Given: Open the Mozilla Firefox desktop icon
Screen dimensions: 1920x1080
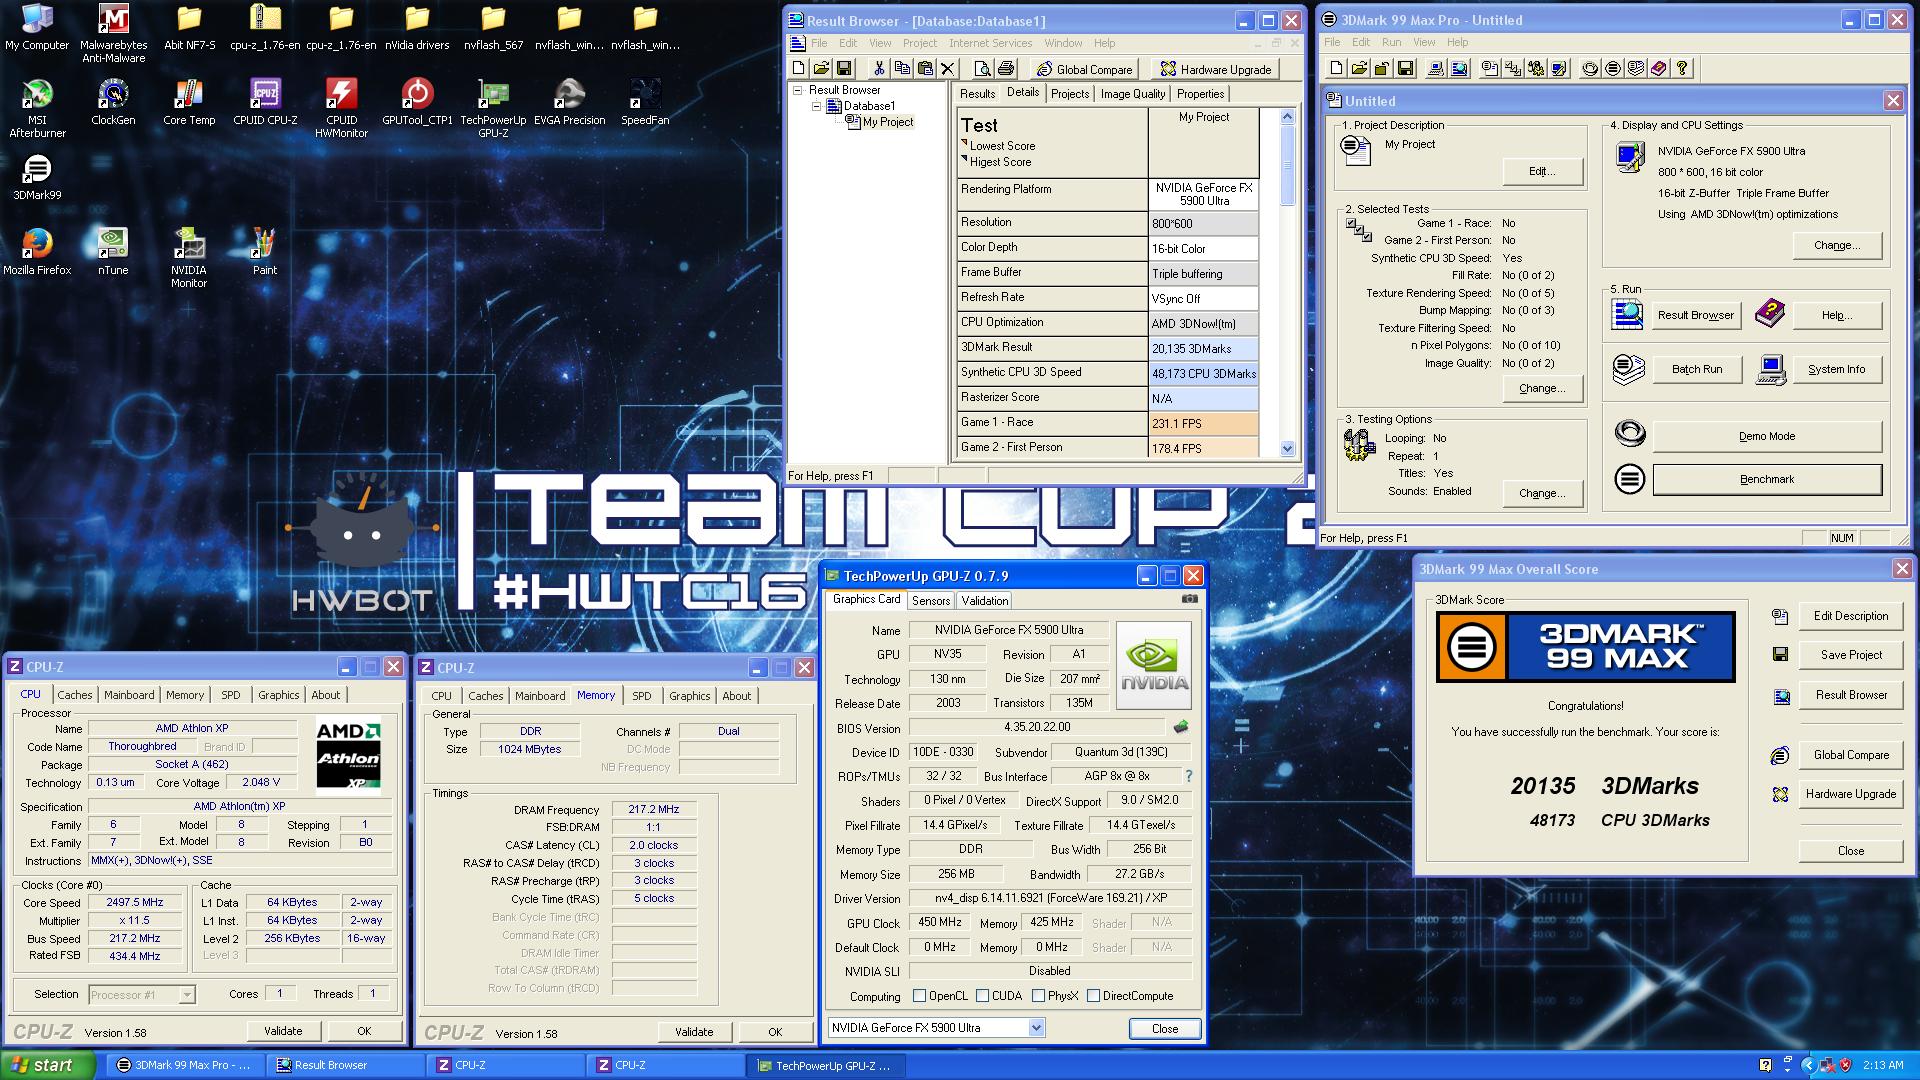Looking at the screenshot, I should (37, 252).
